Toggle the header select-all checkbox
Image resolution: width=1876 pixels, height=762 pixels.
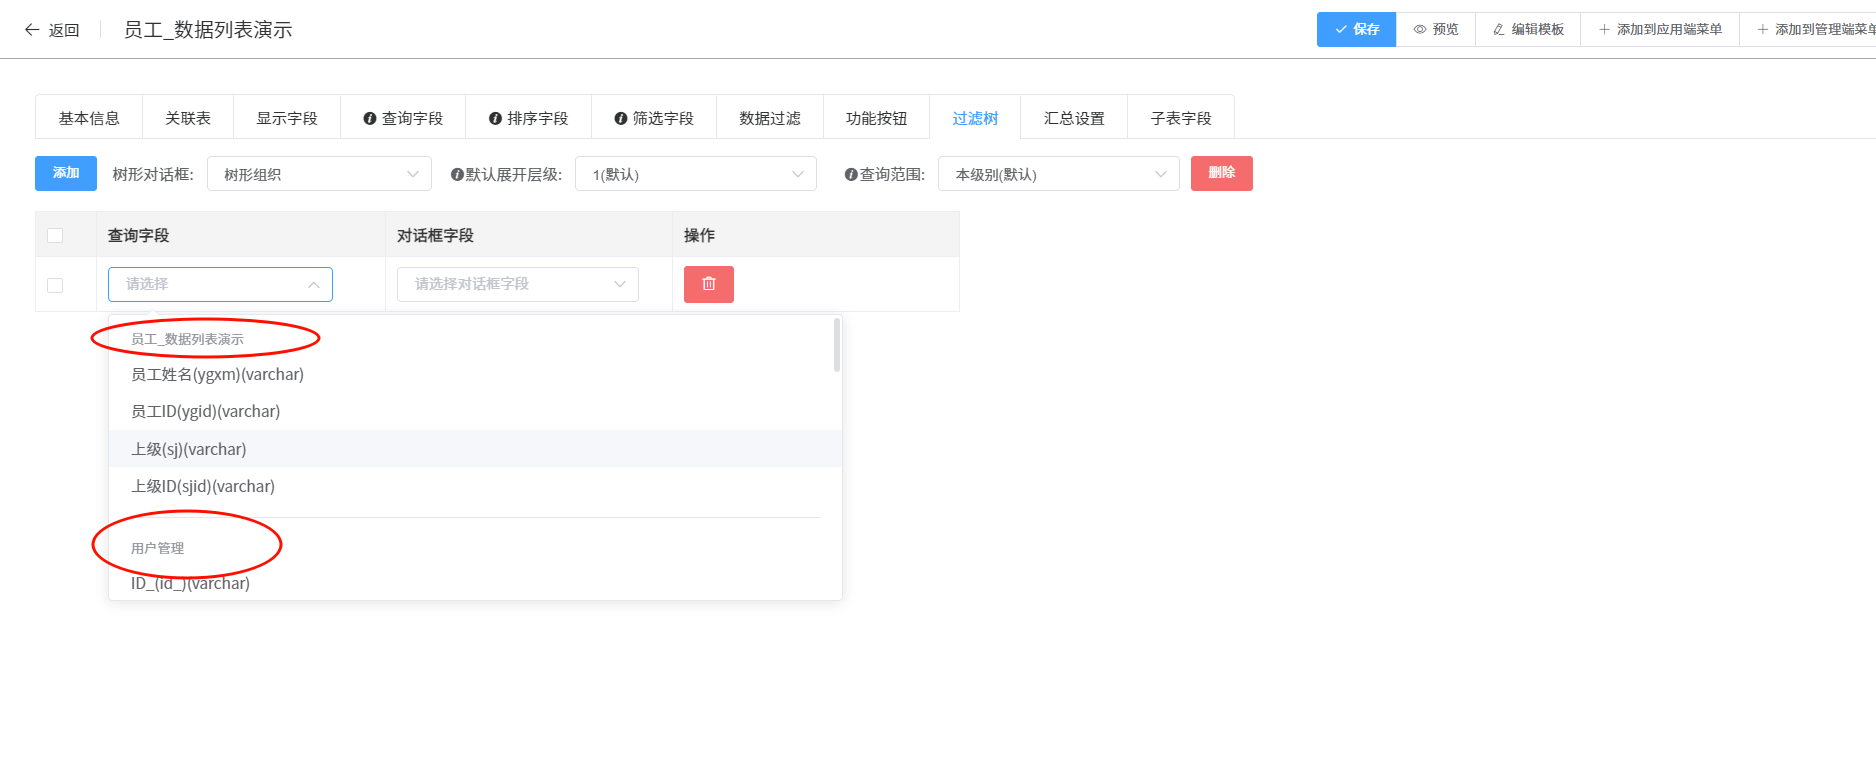click(55, 236)
